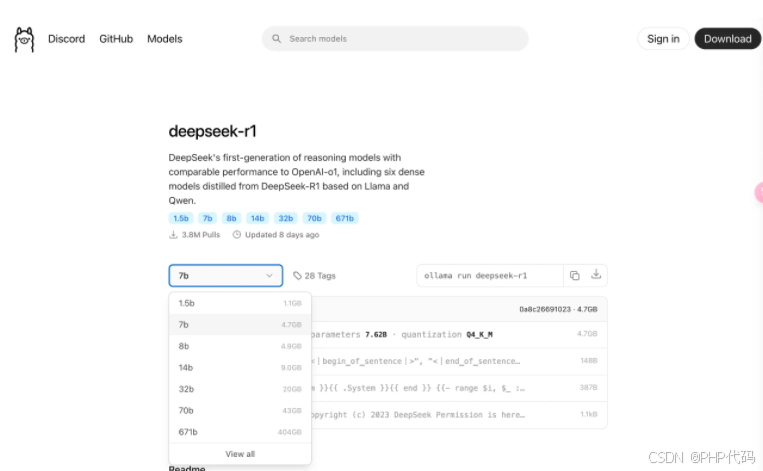The height and width of the screenshot is (471, 763).
Task: Click the .System template row
Action: click(459, 388)
